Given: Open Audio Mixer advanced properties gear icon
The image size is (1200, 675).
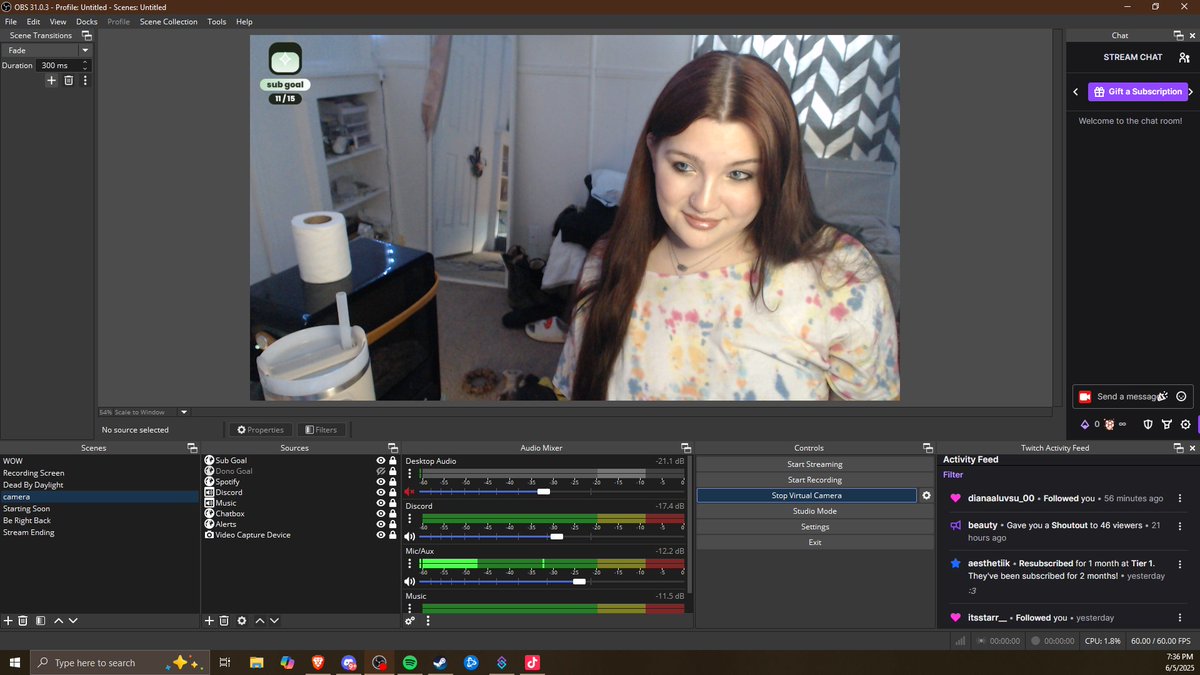Looking at the screenshot, I should 410,621.
